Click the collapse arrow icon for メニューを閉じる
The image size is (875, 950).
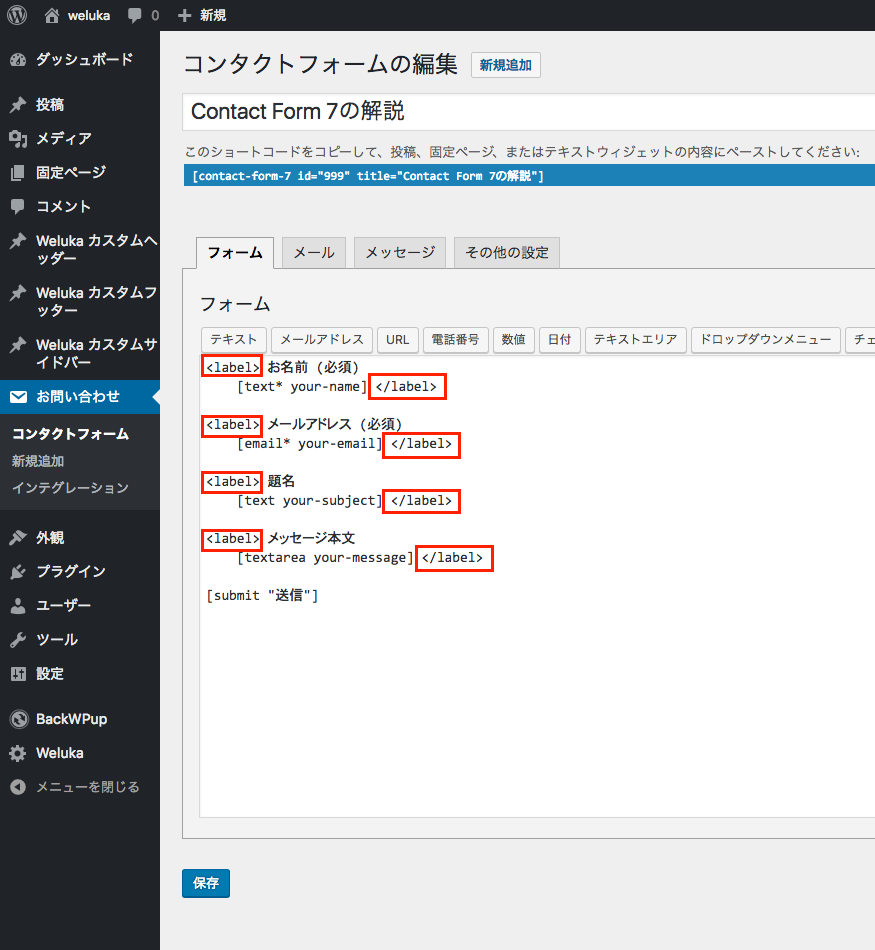(x=18, y=787)
